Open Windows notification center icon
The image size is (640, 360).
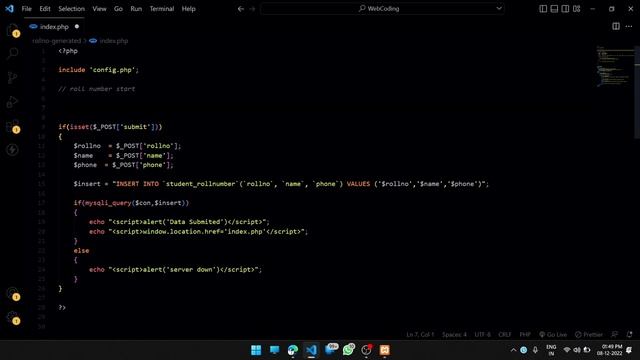(x=629, y=350)
